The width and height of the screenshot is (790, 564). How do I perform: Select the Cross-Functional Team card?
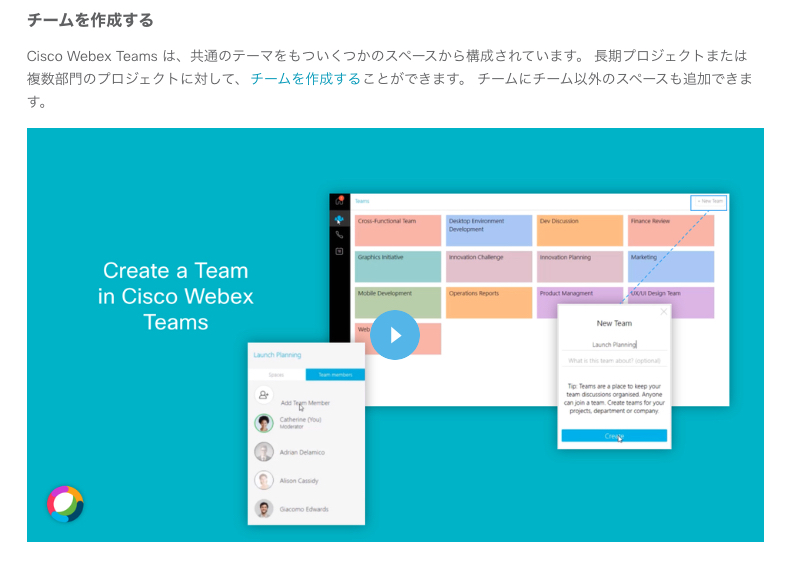click(398, 230)
